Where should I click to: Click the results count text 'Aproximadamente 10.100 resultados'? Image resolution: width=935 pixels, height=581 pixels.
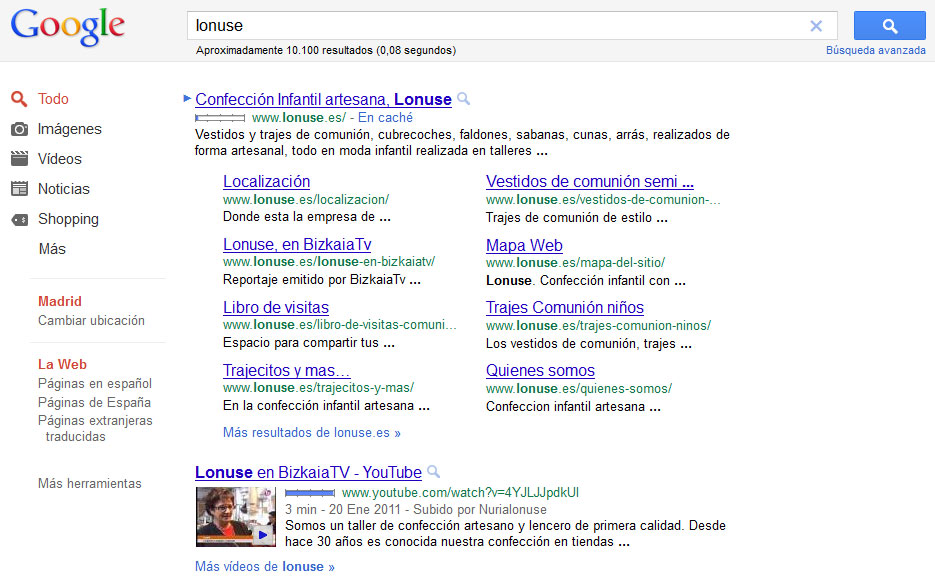pos(285,51)
